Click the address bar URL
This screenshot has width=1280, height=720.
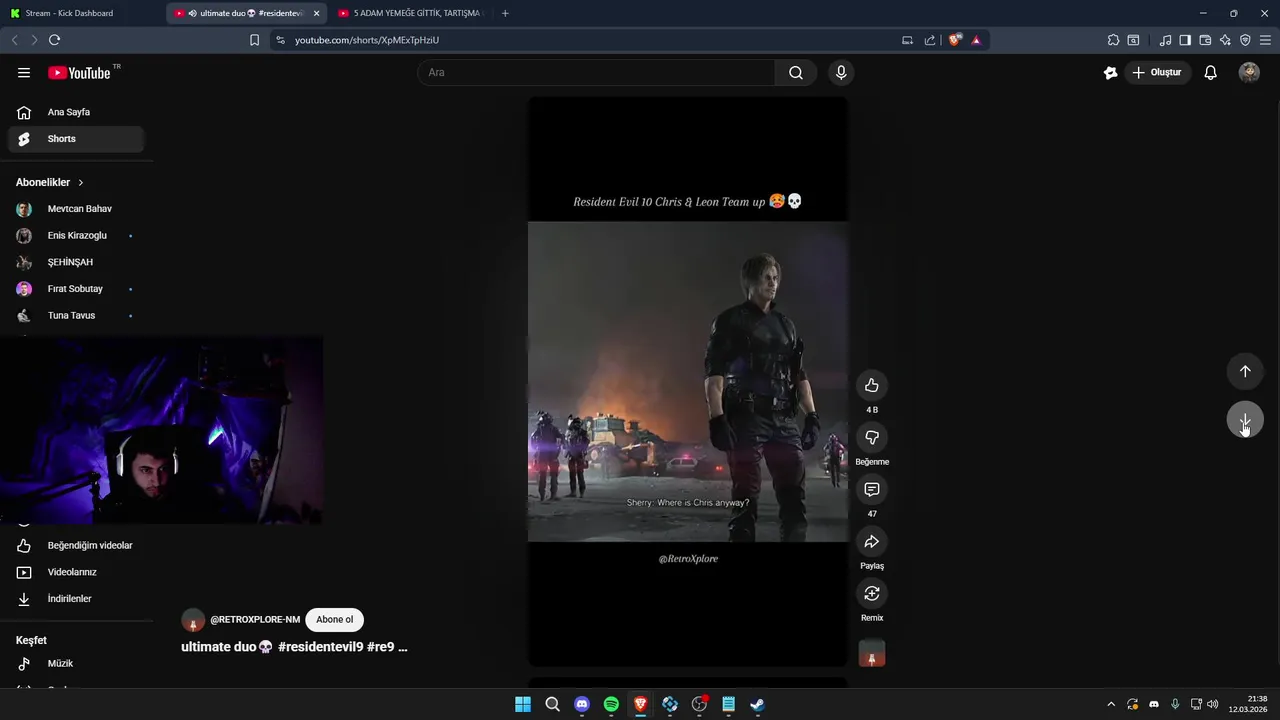click(367, 40)
